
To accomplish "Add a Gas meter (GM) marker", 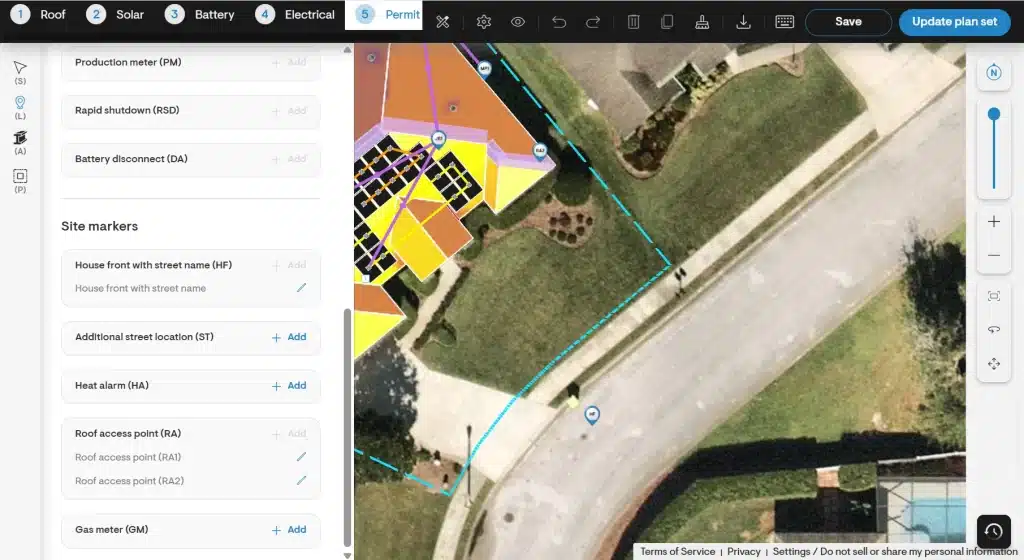I will coord(290,530).
